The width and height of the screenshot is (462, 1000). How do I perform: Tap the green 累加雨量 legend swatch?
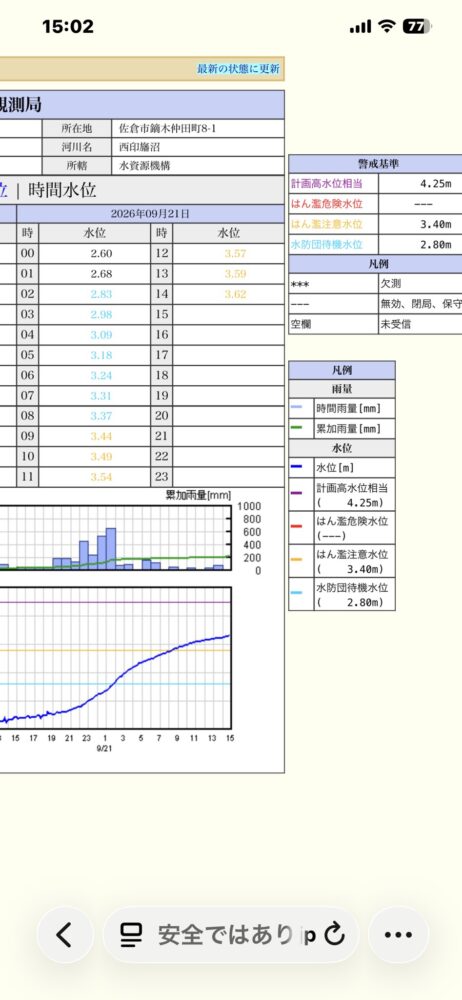click(x=296, y=429)
